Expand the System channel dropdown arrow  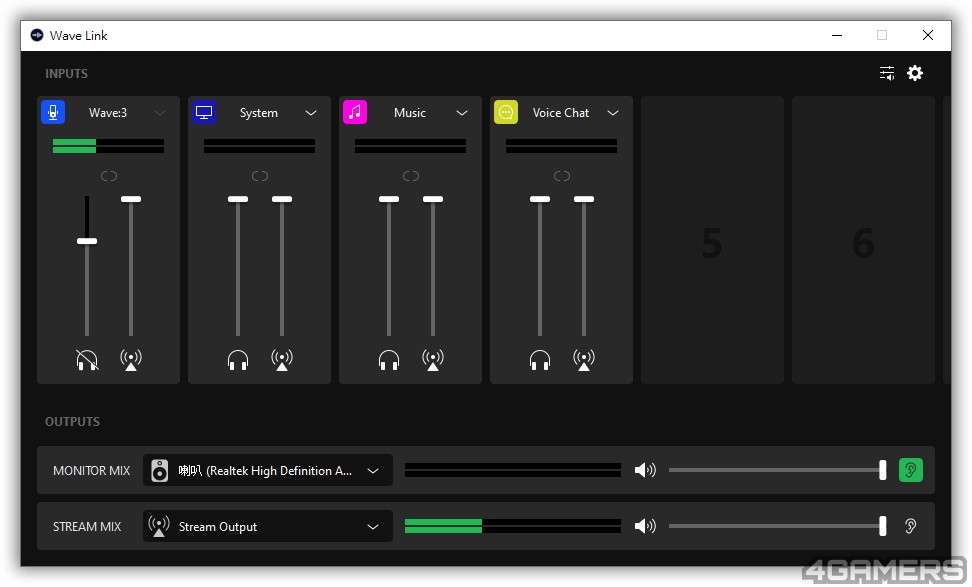pos(311,113)
